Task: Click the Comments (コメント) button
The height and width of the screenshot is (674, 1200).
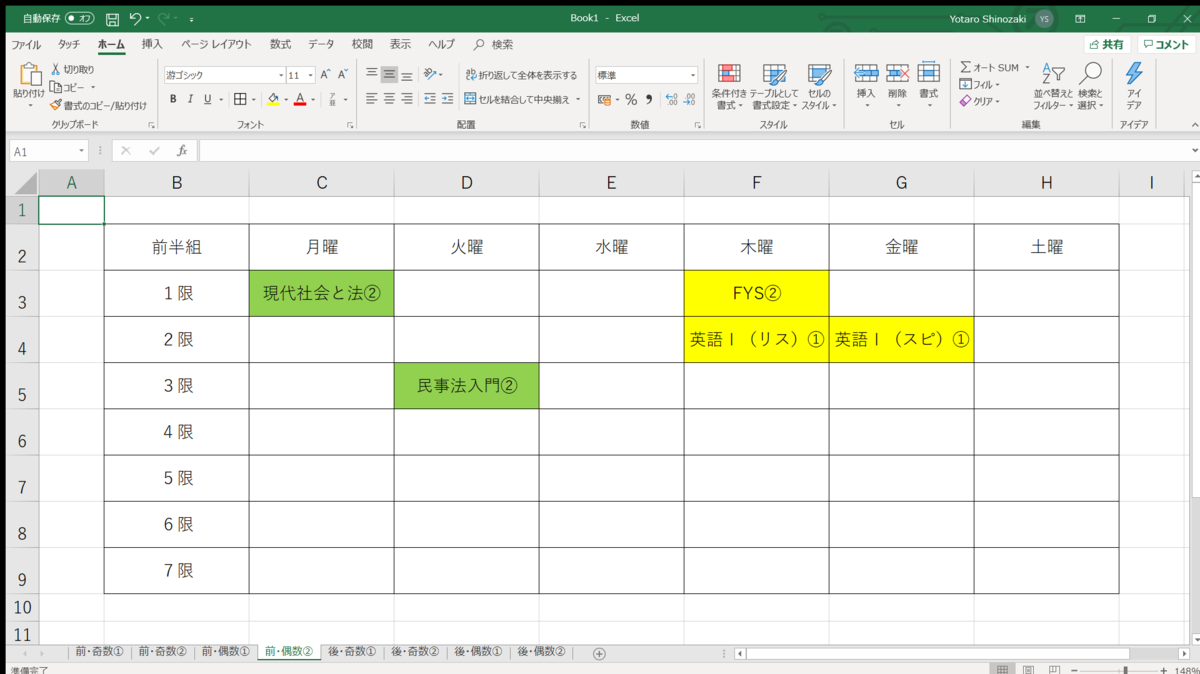Action: coord(1166,44)
